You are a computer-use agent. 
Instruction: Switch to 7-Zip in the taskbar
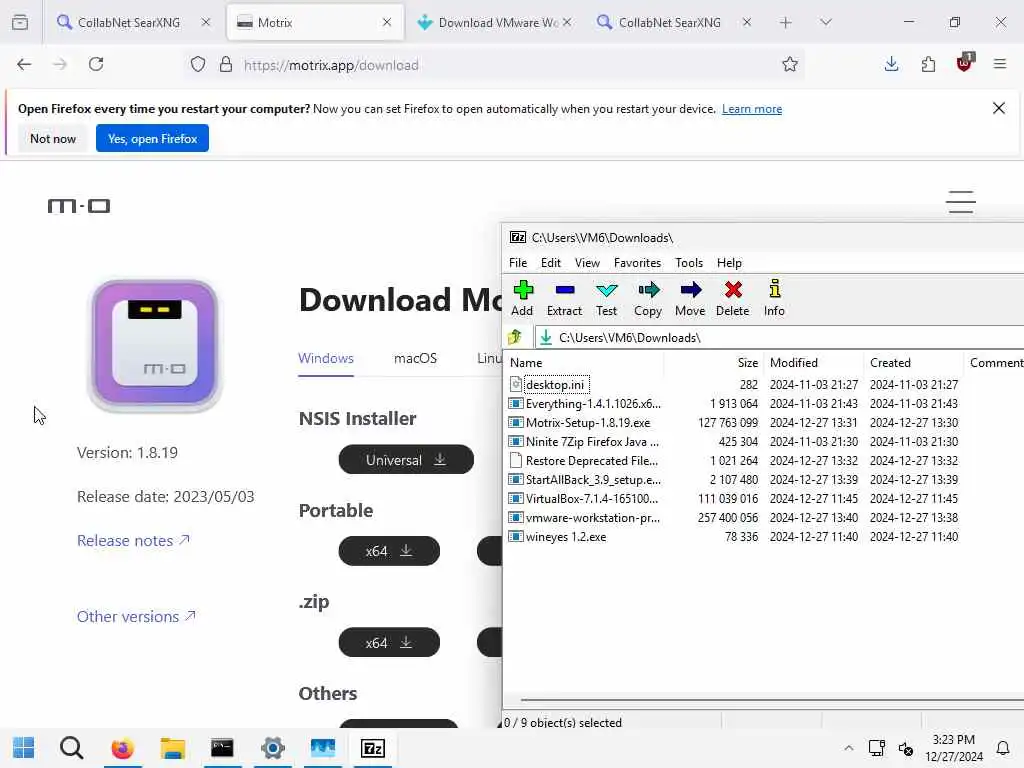click(x=373, y=748)
